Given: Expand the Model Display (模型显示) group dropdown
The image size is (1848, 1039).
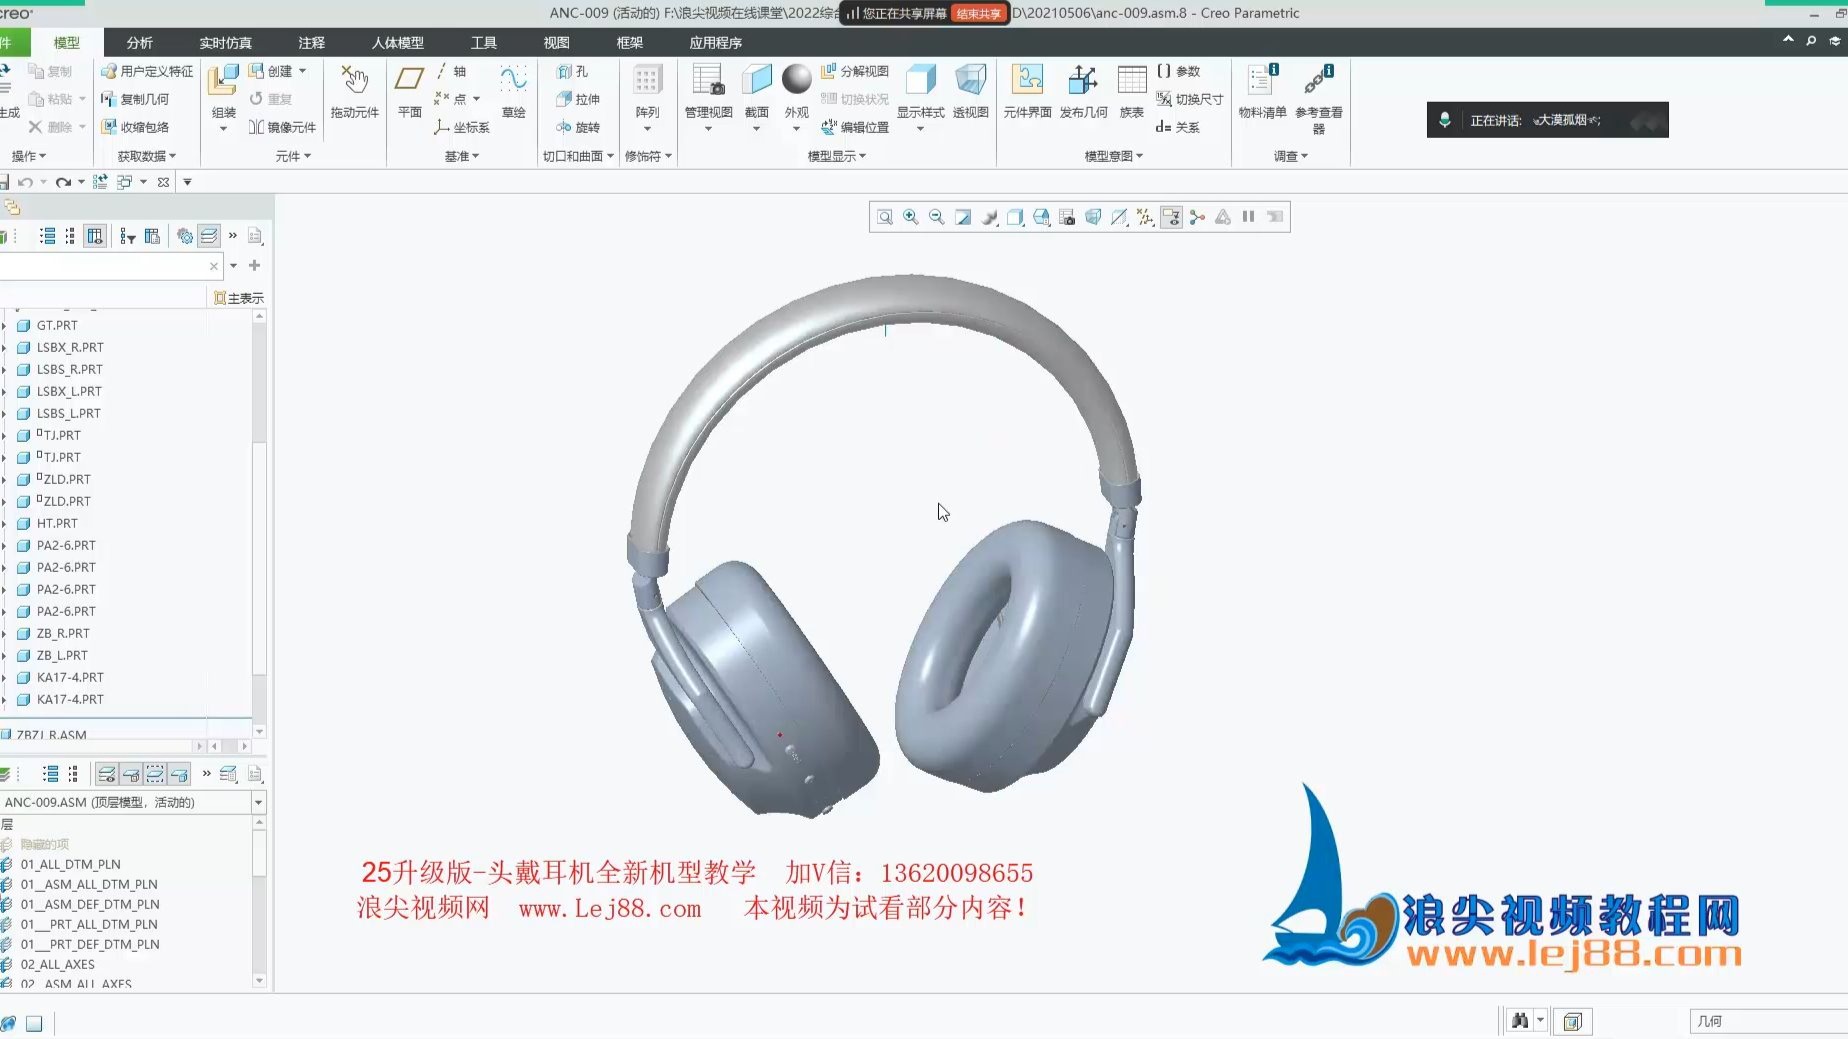Looking at the screenshot, I should [x=837, y=156].
